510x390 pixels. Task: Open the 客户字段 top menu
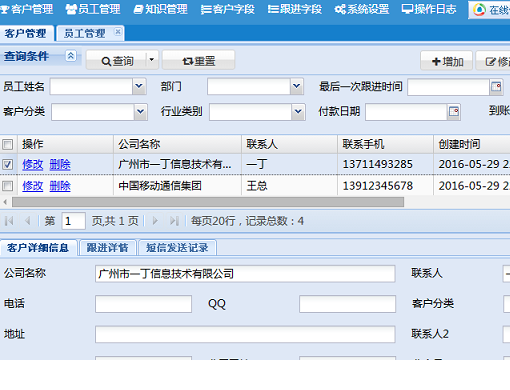click(228, 9)
